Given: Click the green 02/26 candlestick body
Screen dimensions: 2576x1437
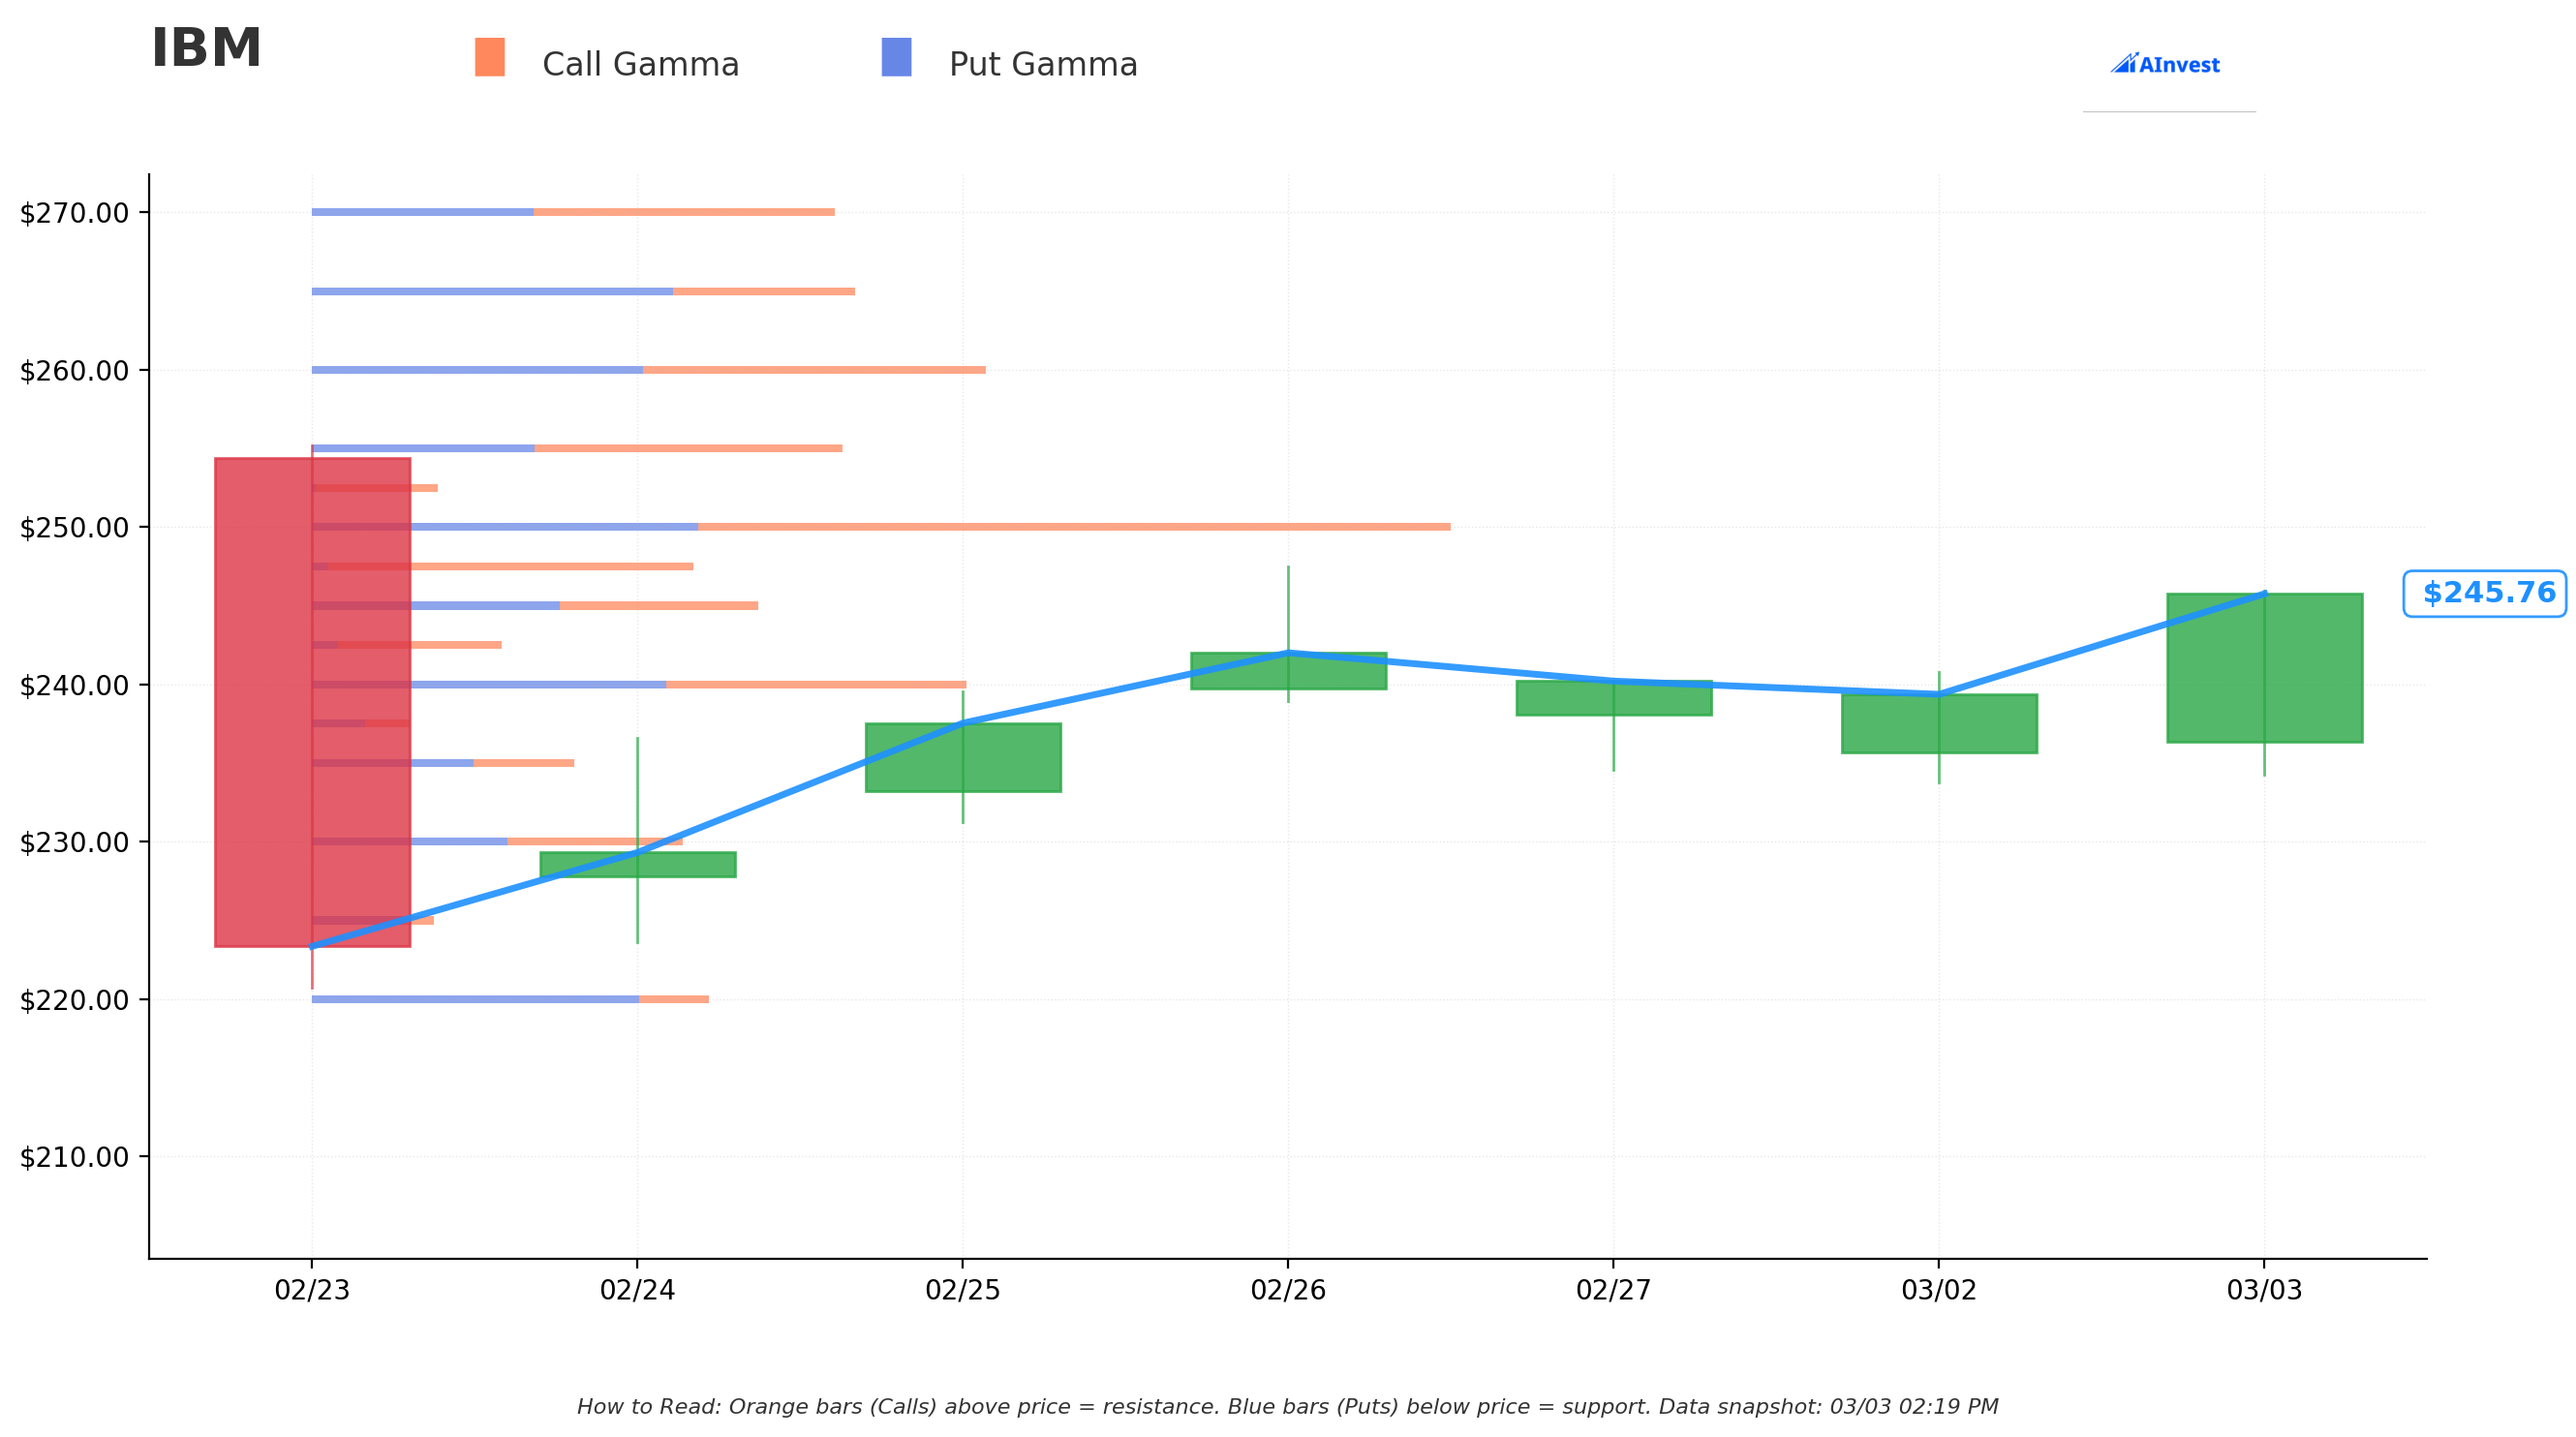Looking at the screenshot, I should click(x=1288, y=671).
